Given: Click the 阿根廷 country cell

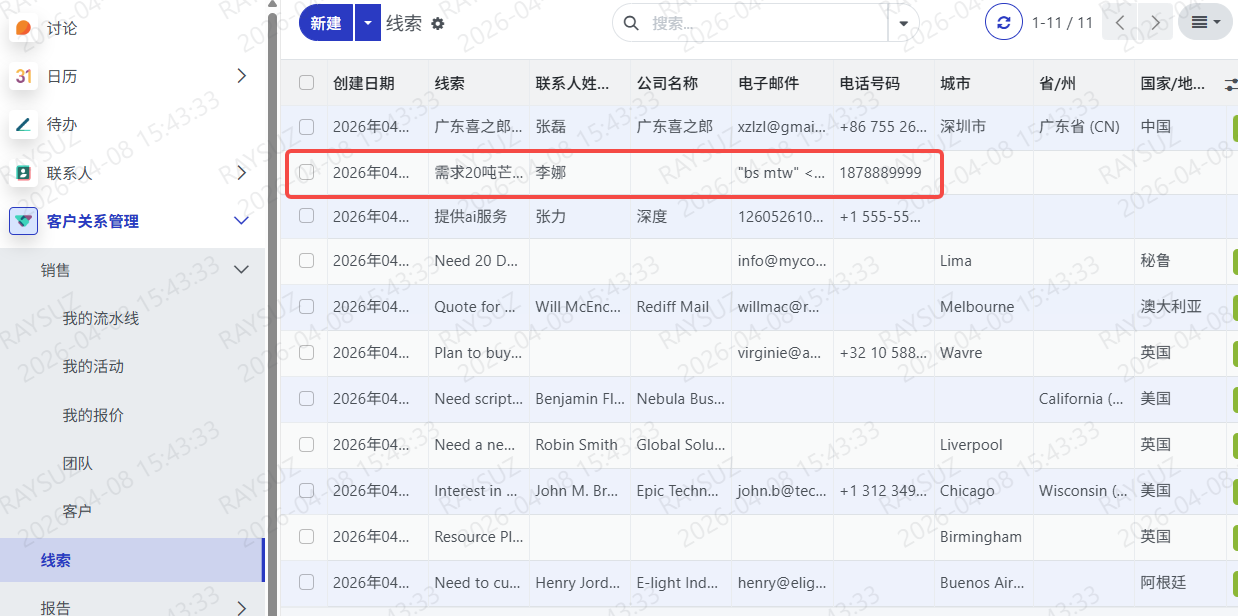Looking at the screenshot, I should (x=1180, y=582).
